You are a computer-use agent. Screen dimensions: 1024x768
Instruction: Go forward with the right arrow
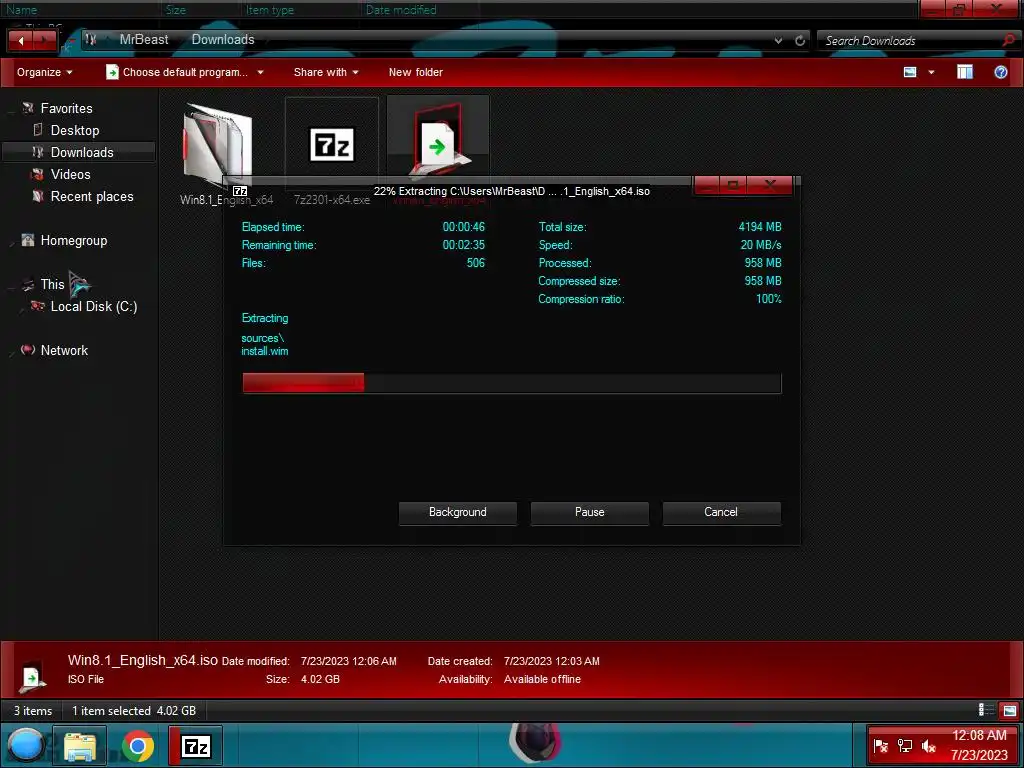coord(44,40)
